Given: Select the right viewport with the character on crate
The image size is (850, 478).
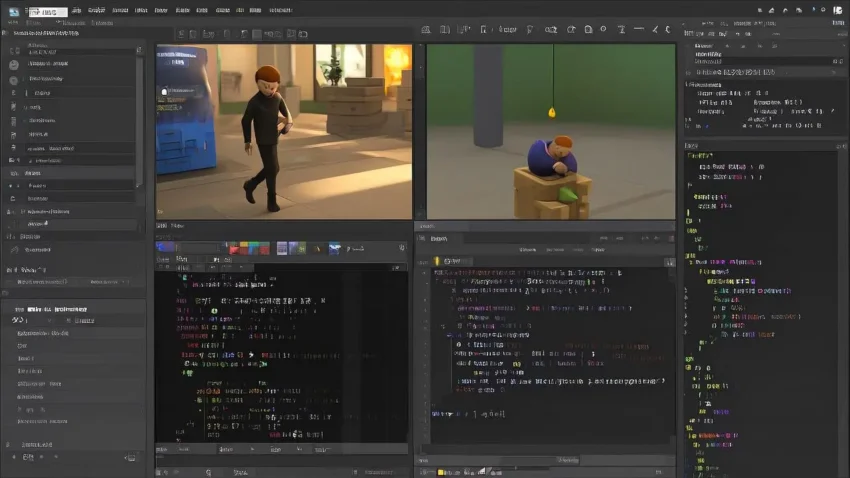Looking at the screenshot, I should (x=551, y=132).
